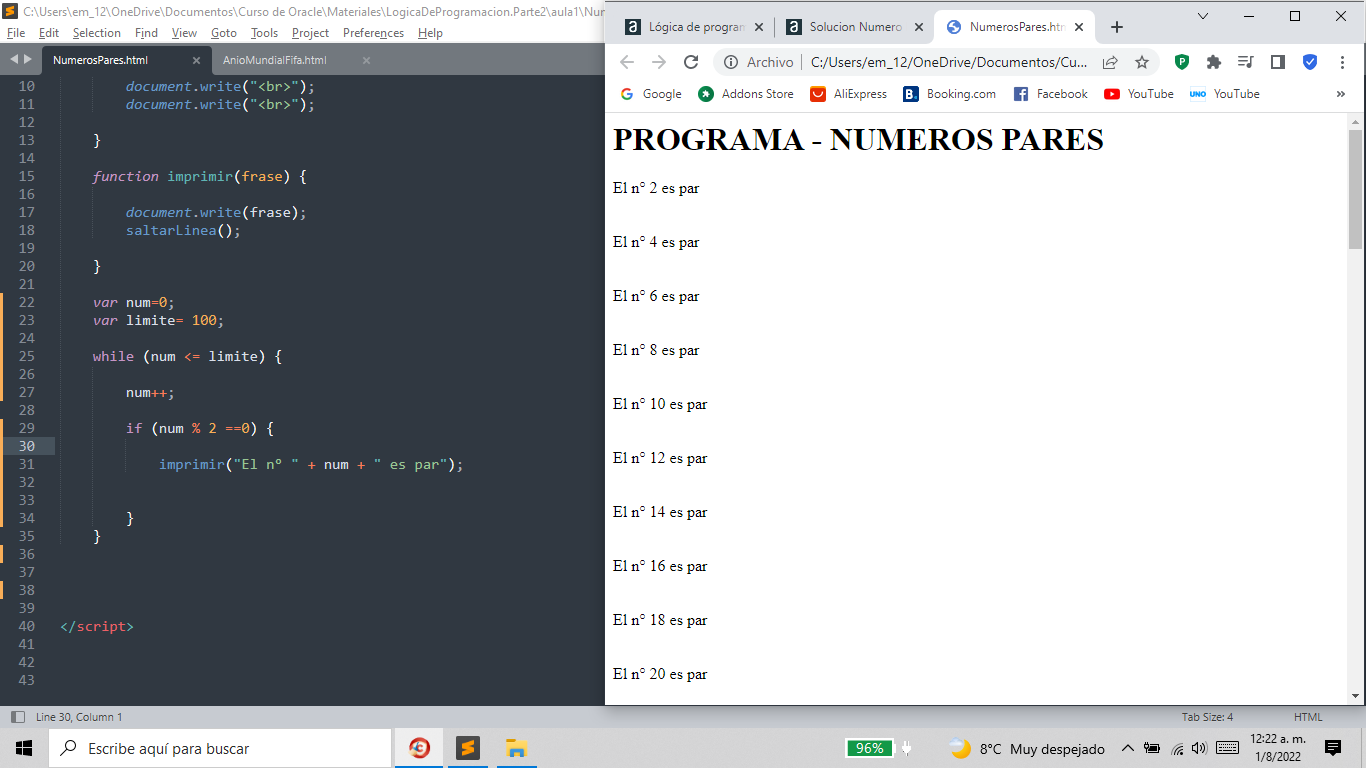Open the red circular app on taskbar

click(x=420, y=748)
